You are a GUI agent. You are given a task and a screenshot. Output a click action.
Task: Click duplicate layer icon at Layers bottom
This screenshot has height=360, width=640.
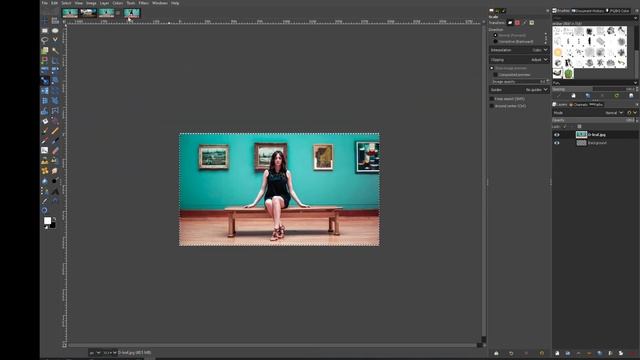pos(600,353)
